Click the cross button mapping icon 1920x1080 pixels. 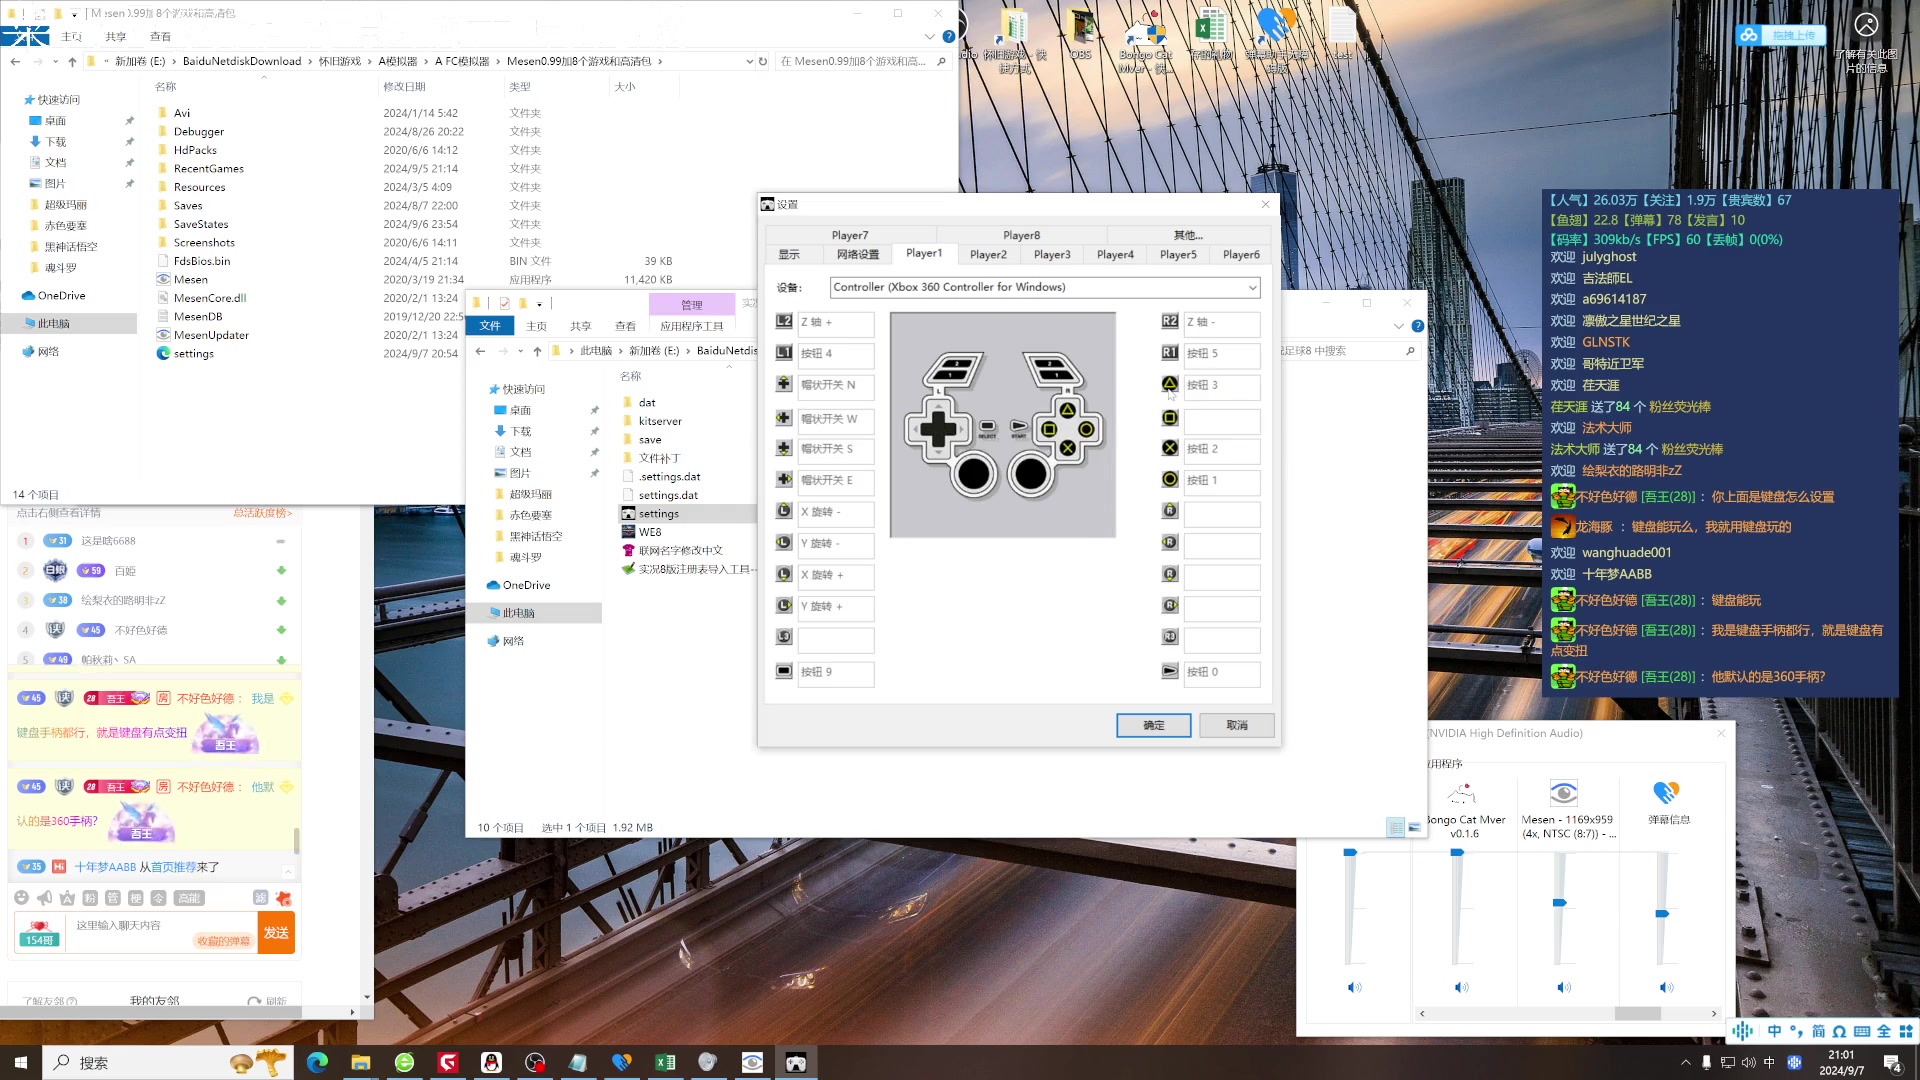click(x=1169, y=448)
